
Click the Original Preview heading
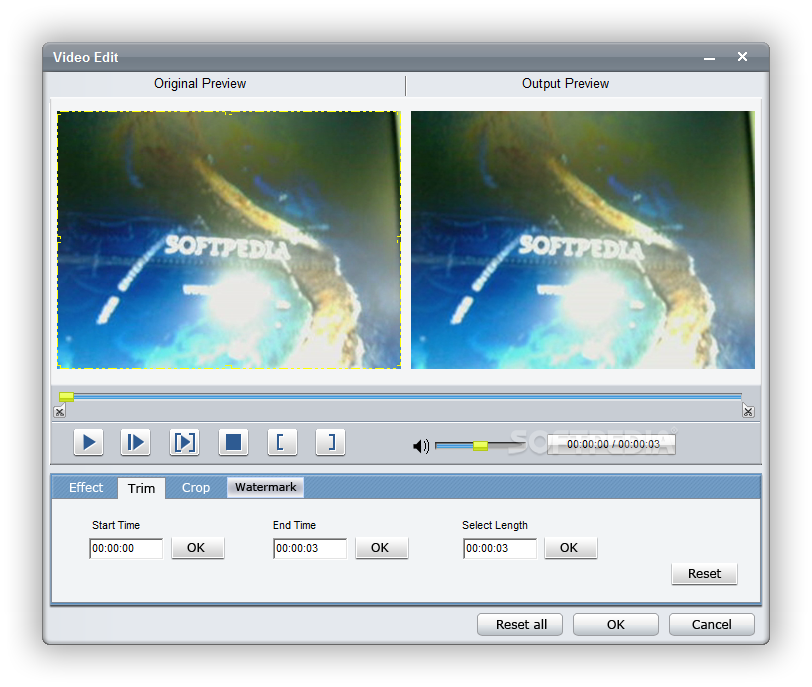click(x=200, y=83)
